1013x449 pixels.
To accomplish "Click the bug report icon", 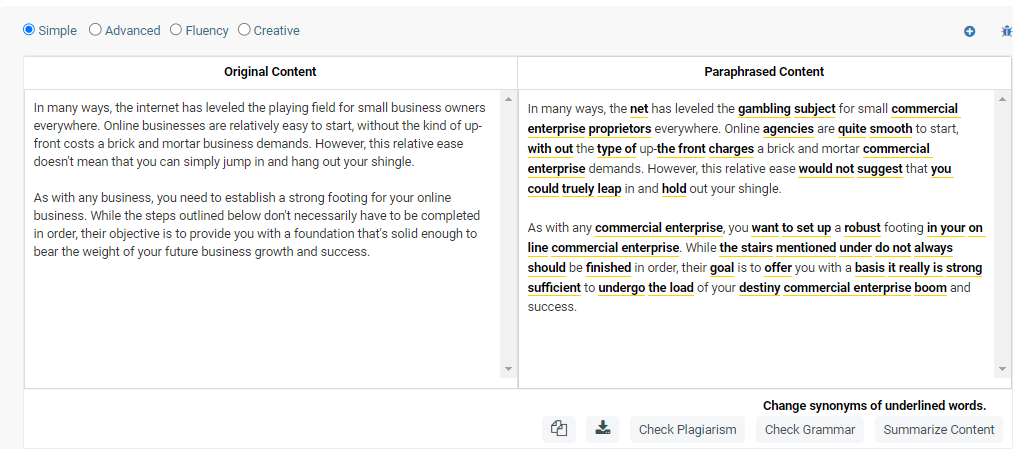I will (x=1006, y=31).
